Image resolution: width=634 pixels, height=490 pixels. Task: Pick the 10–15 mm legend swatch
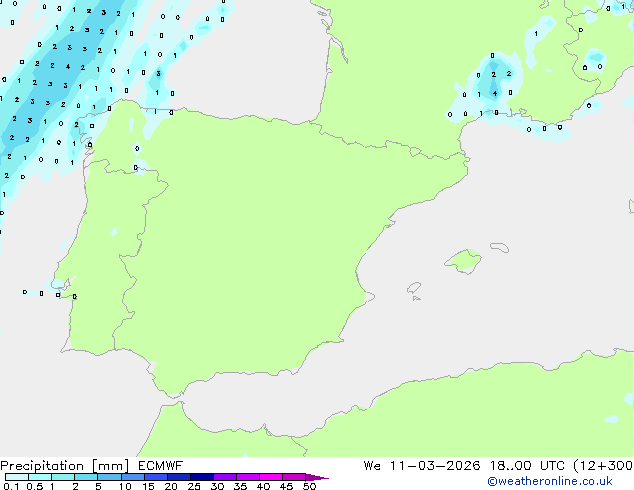(132, 477)
